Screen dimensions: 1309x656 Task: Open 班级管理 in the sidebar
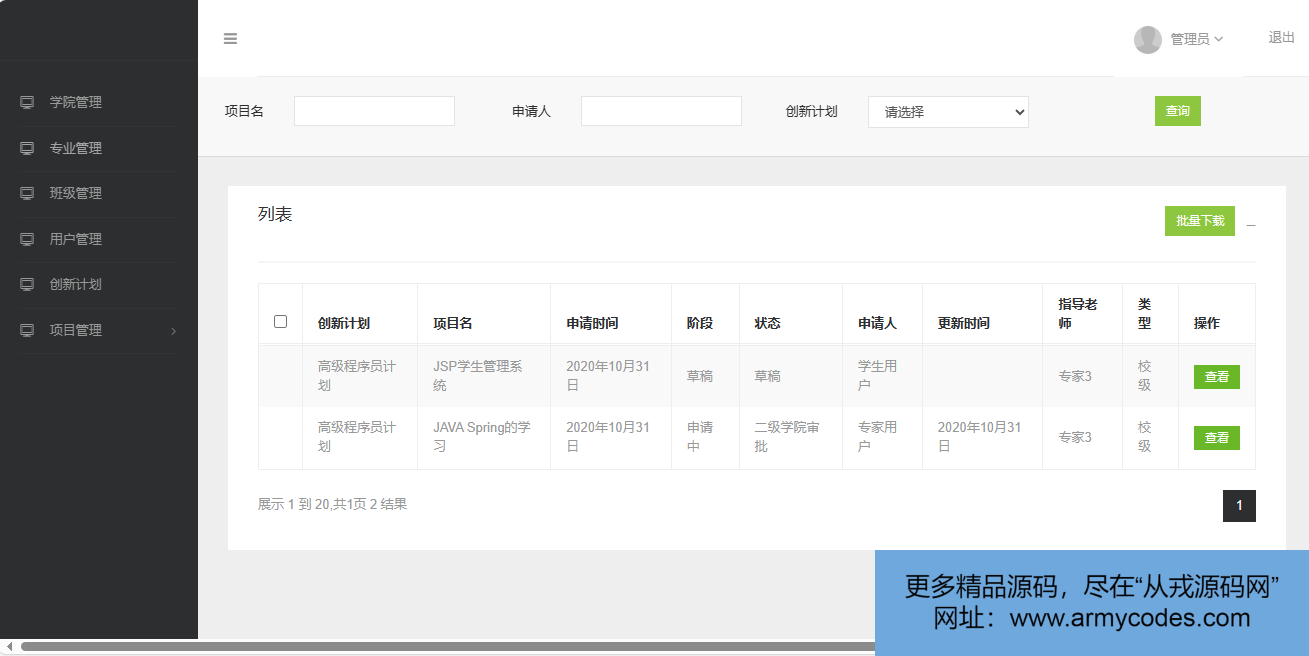tap(76, 193)
